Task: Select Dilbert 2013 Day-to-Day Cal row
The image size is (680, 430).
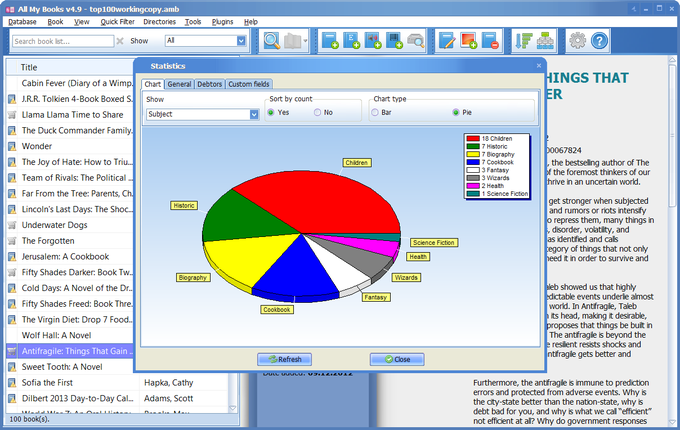Action: tap(117, 398)
